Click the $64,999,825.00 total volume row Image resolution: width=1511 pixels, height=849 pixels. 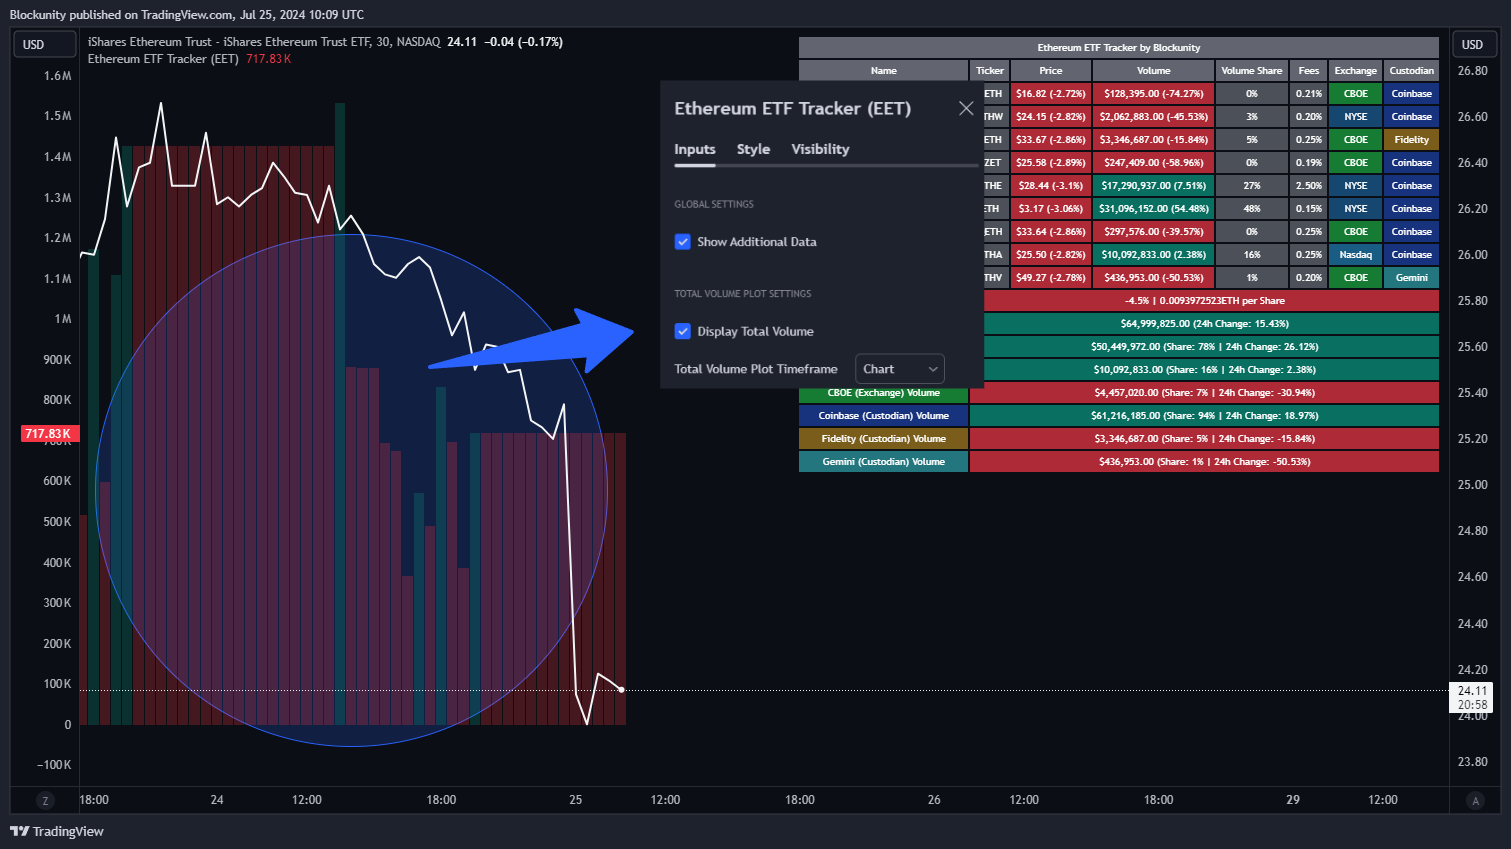[1211, 323]
